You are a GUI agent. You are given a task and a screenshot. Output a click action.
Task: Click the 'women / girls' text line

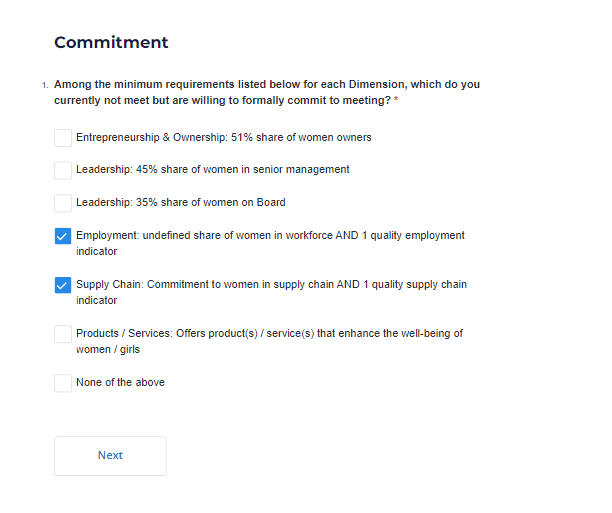[108, 349]
